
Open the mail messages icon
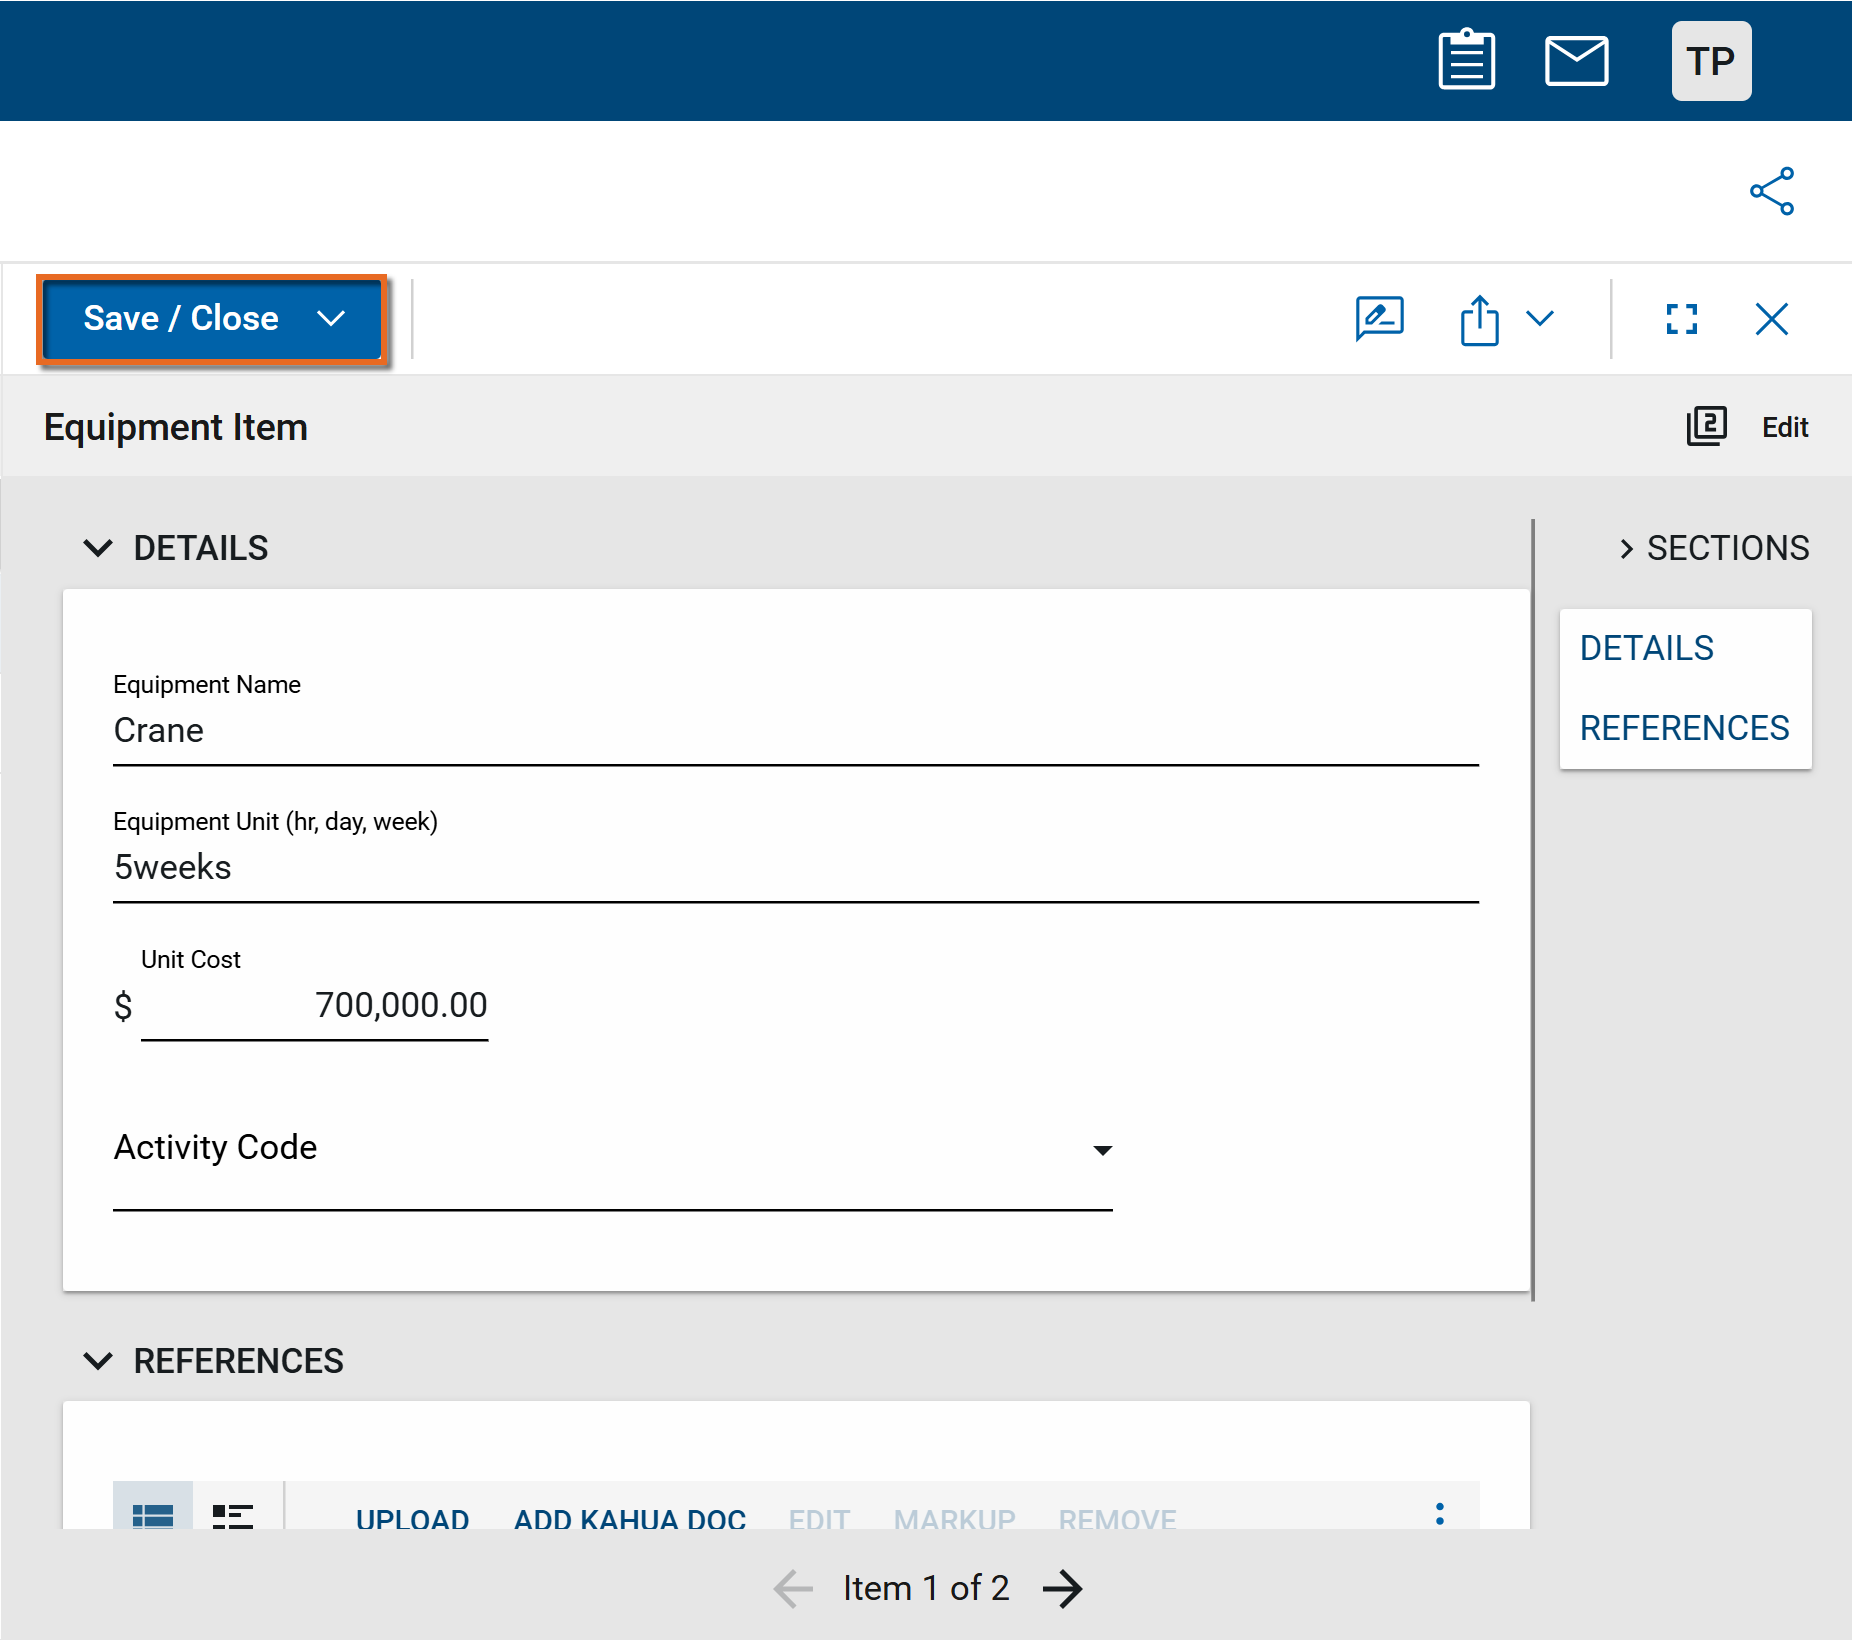tap(1576, 61)
